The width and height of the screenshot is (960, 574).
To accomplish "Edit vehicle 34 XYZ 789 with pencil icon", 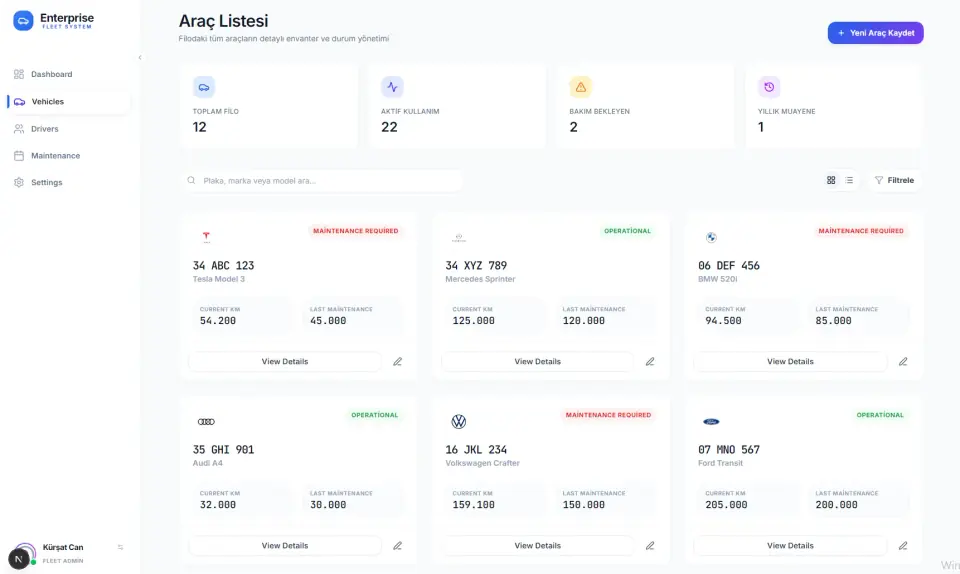I will 650,362.
